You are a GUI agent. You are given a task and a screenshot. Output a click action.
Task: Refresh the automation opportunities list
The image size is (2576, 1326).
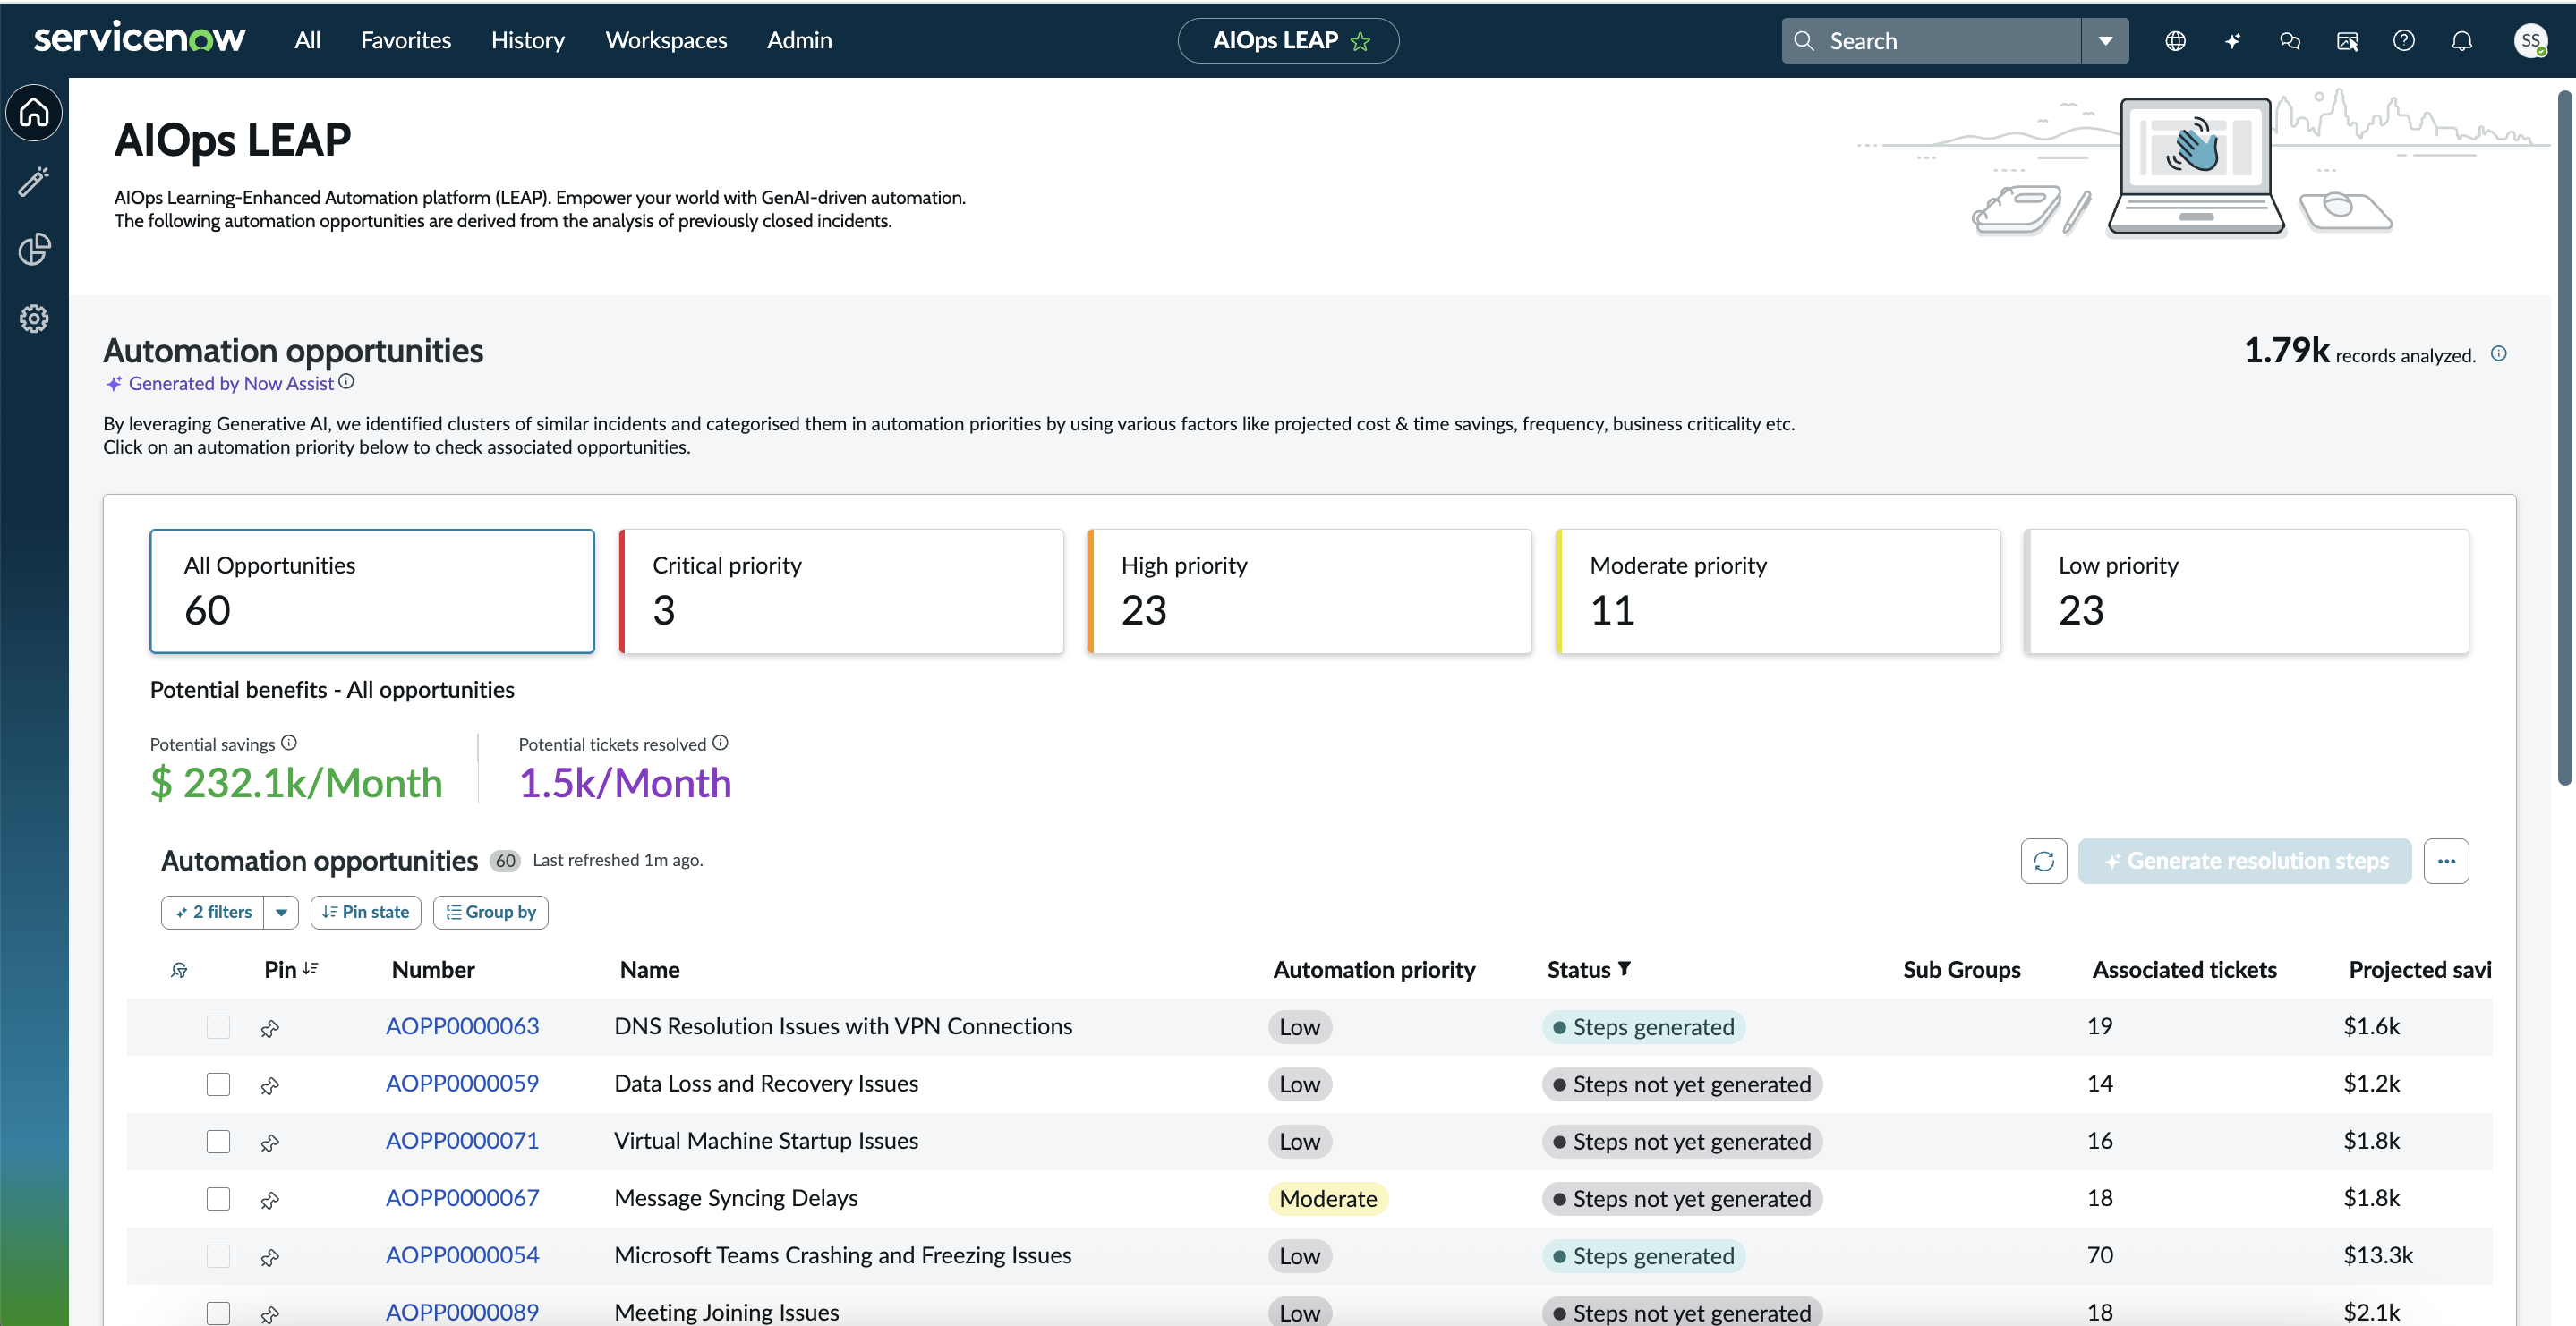(x=2043, y=861)
